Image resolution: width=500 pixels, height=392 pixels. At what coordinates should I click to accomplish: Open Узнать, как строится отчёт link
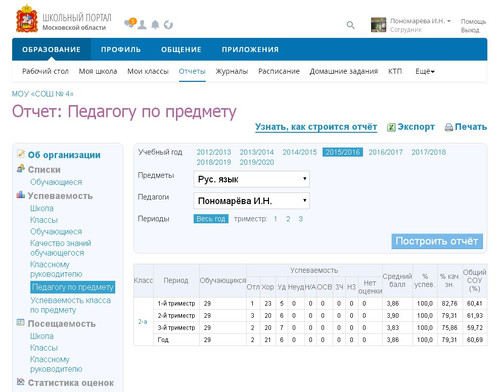pyautogui.click(x=316, y=127)
